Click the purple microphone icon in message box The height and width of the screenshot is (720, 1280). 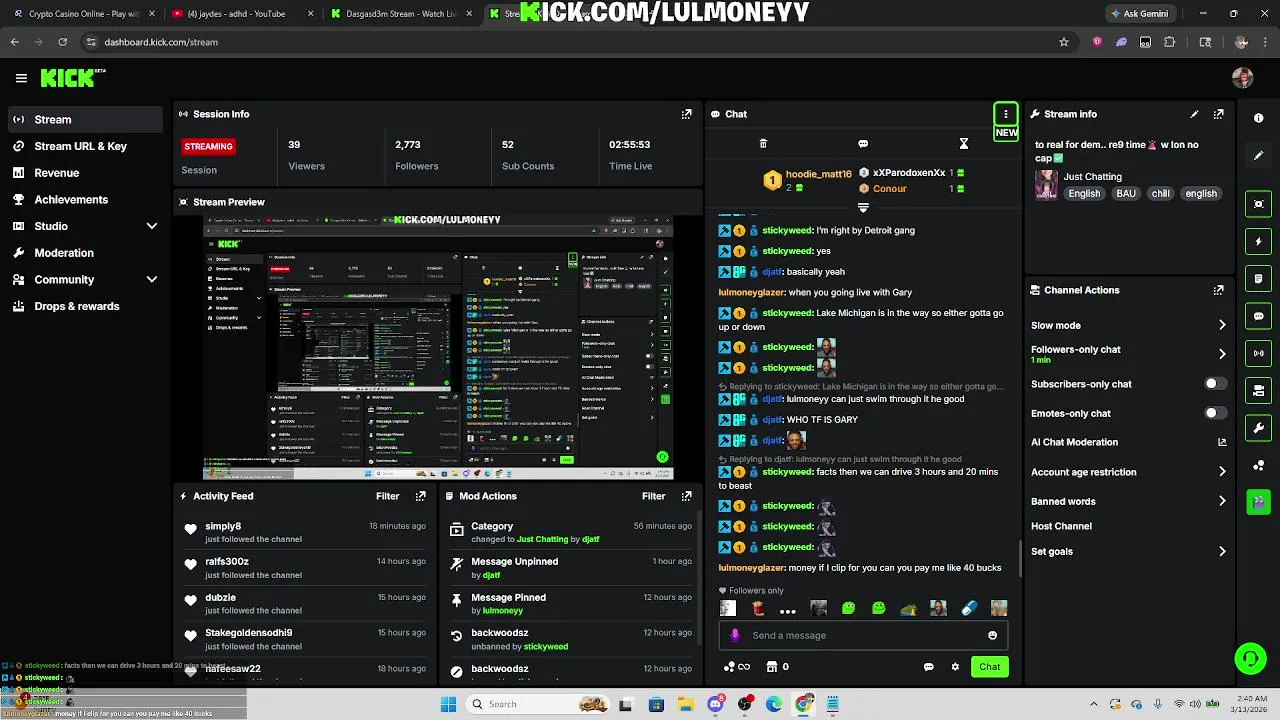[735, 635]
